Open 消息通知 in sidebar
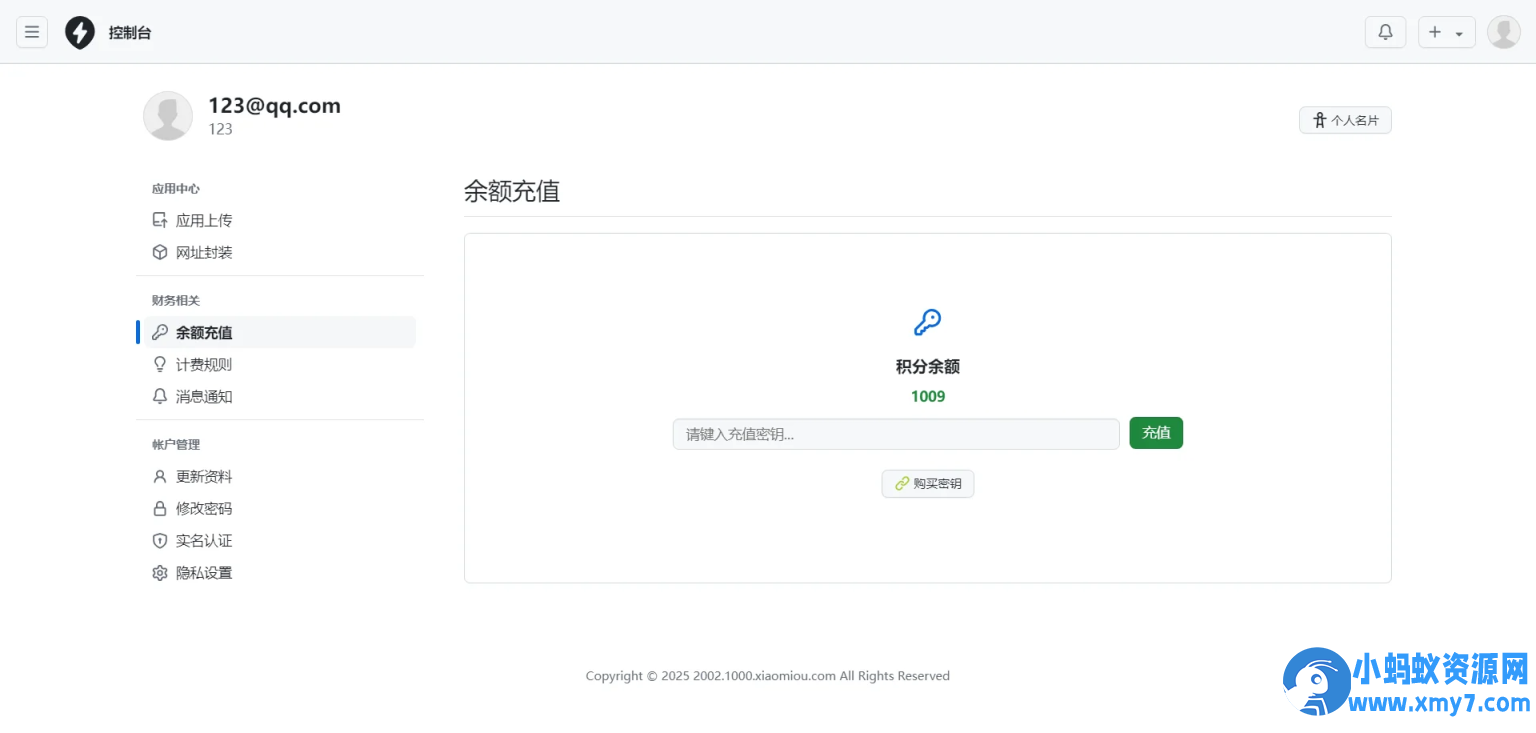1536x733 pixels. (x=204, y=396)
